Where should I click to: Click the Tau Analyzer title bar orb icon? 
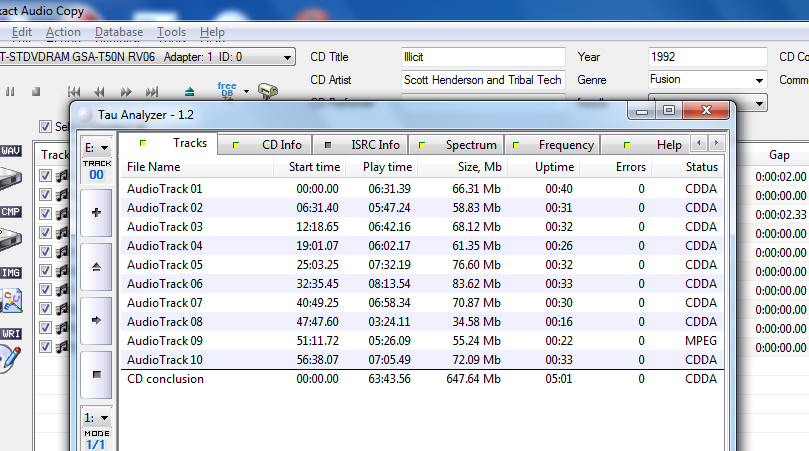point(85,115)
